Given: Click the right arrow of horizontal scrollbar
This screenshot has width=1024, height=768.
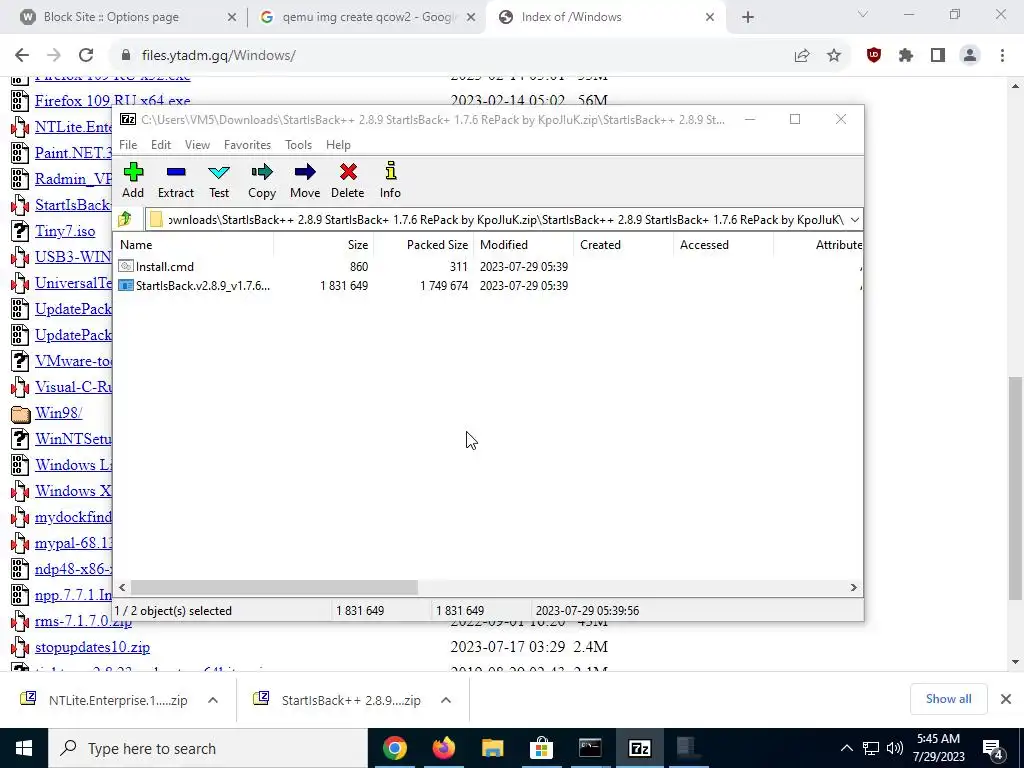Looking at the screenshot, I should tap(853, 588).
